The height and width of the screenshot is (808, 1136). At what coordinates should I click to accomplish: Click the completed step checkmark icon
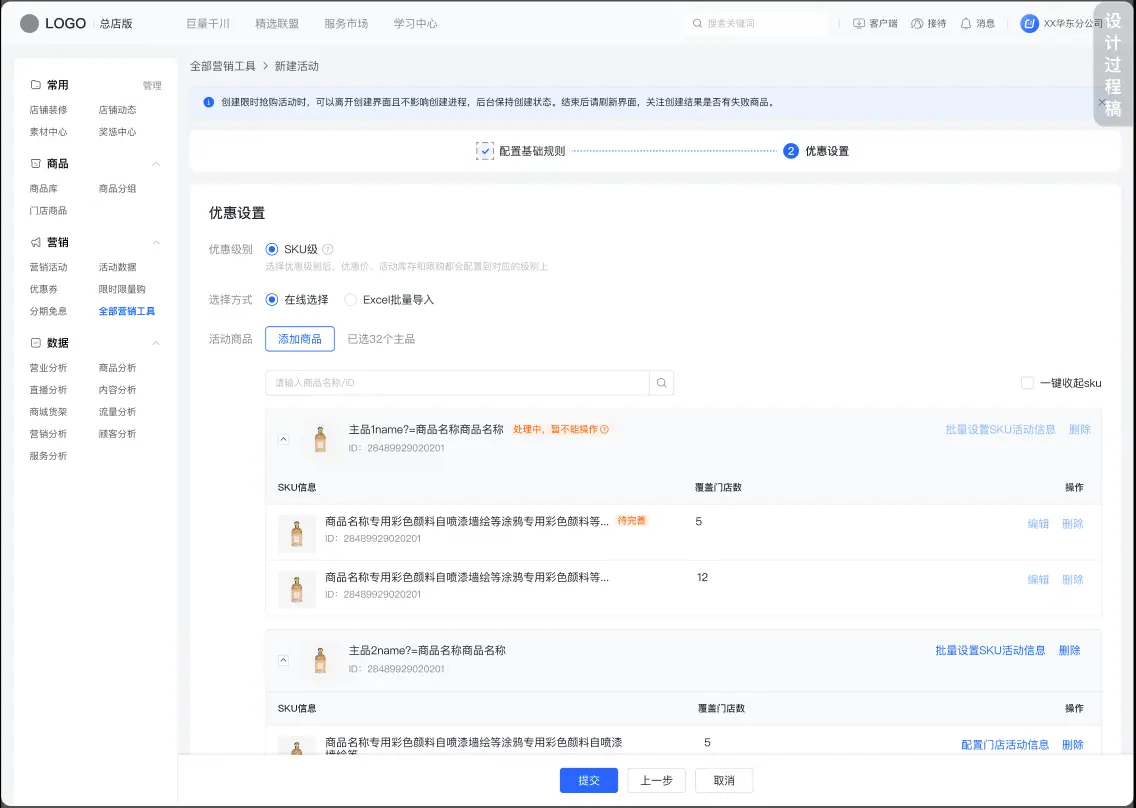[x=485, y=151]
